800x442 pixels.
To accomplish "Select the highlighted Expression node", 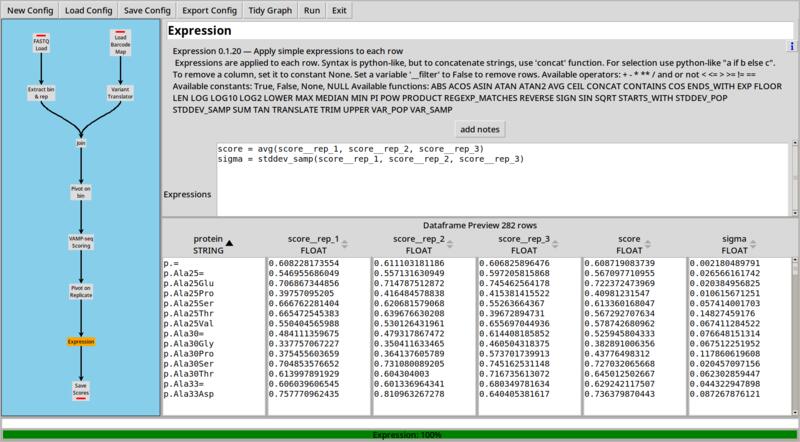I will [x=81, y=341].
